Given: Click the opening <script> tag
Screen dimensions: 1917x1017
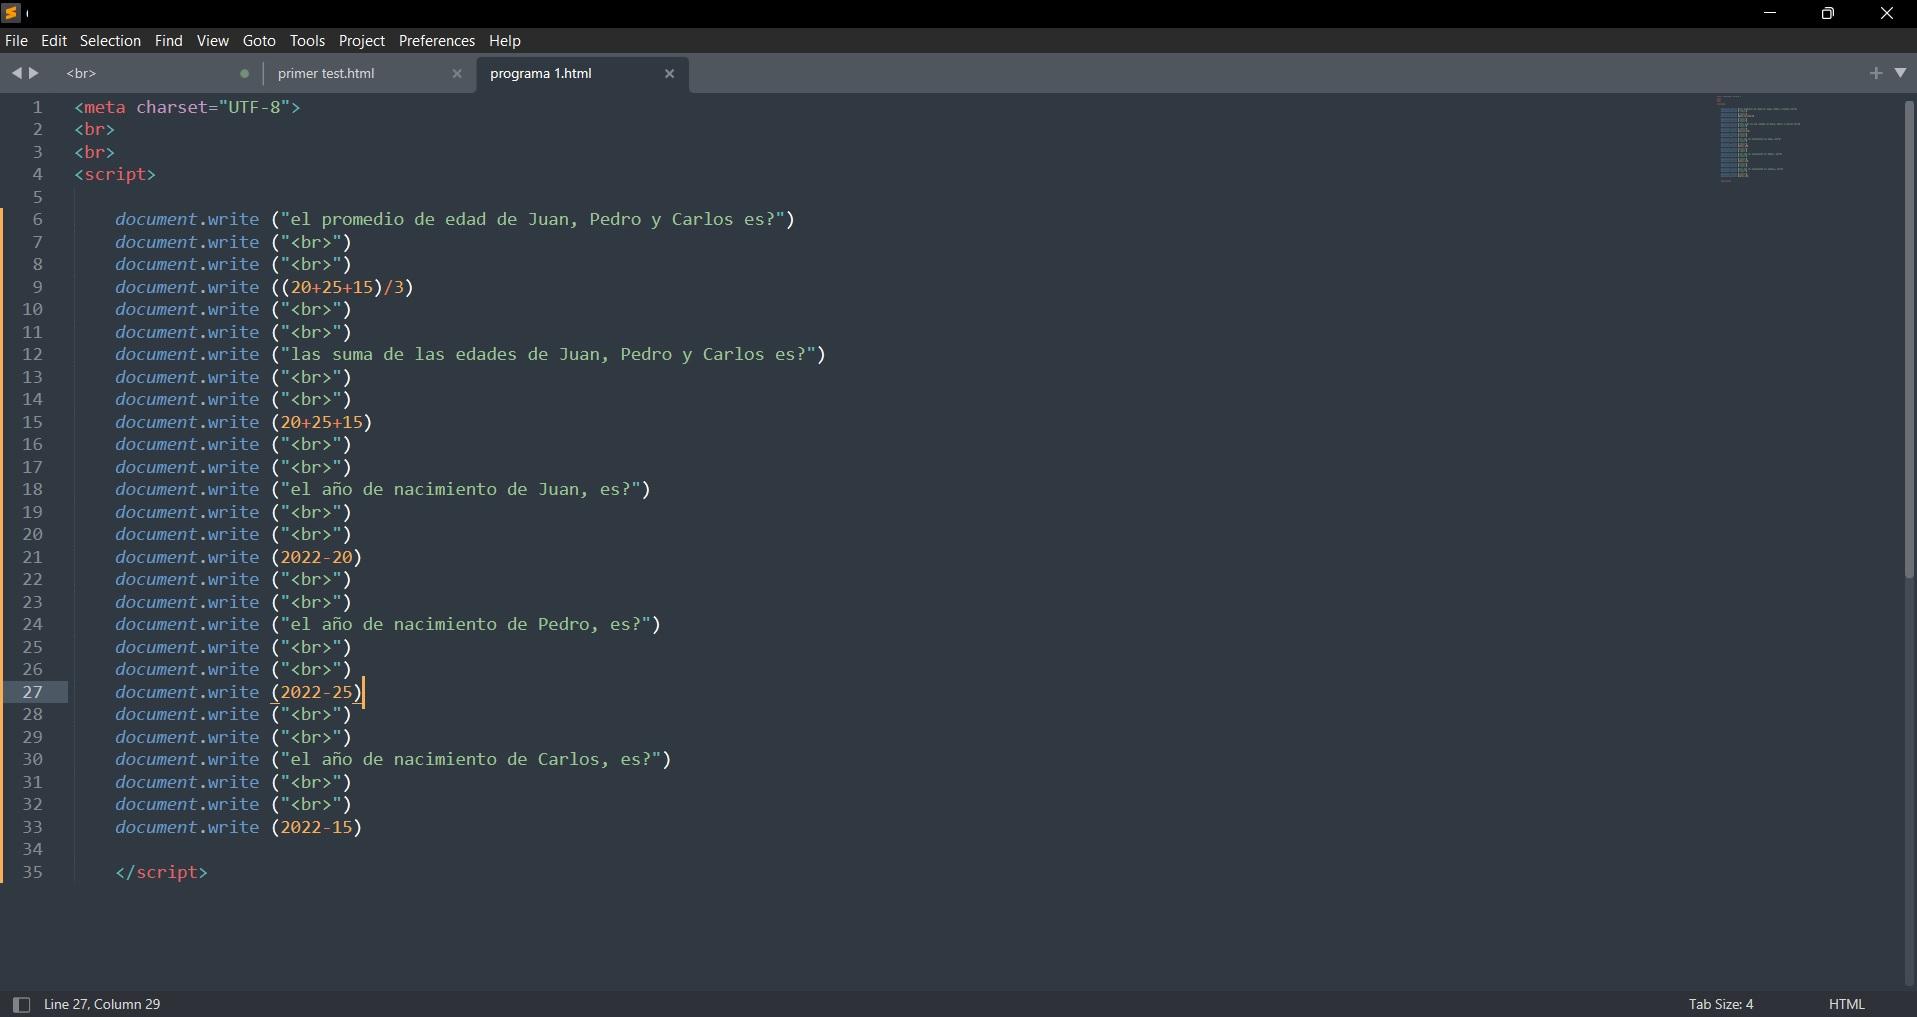Looking at the screenshot, I should 115,174.
